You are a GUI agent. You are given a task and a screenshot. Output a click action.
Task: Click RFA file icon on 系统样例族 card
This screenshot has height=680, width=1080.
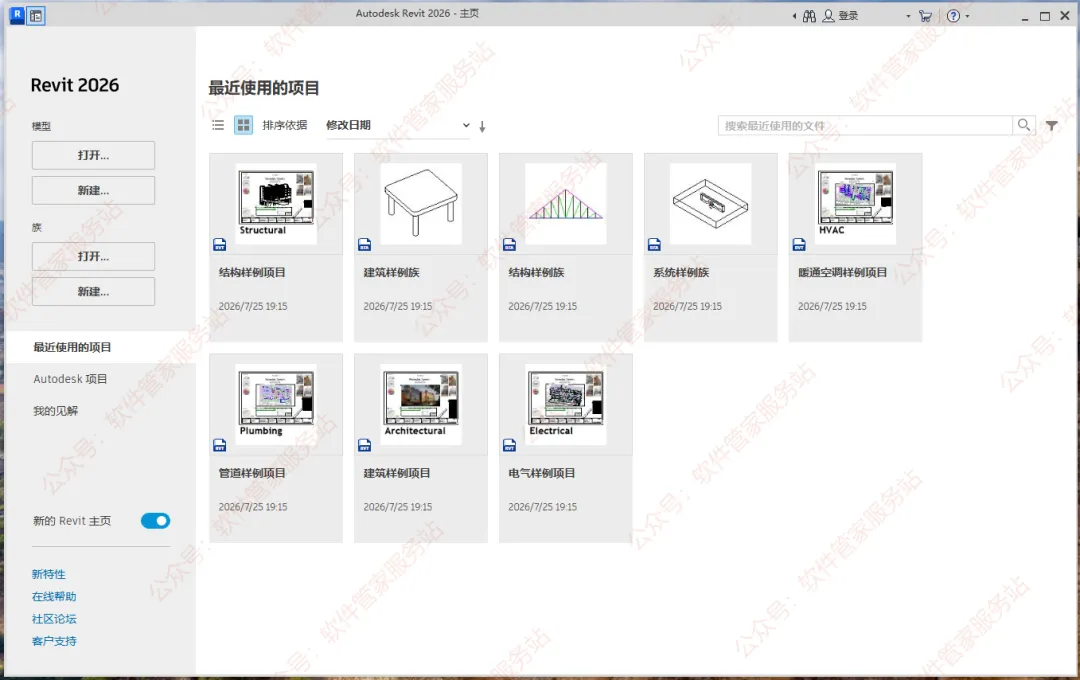654,244
